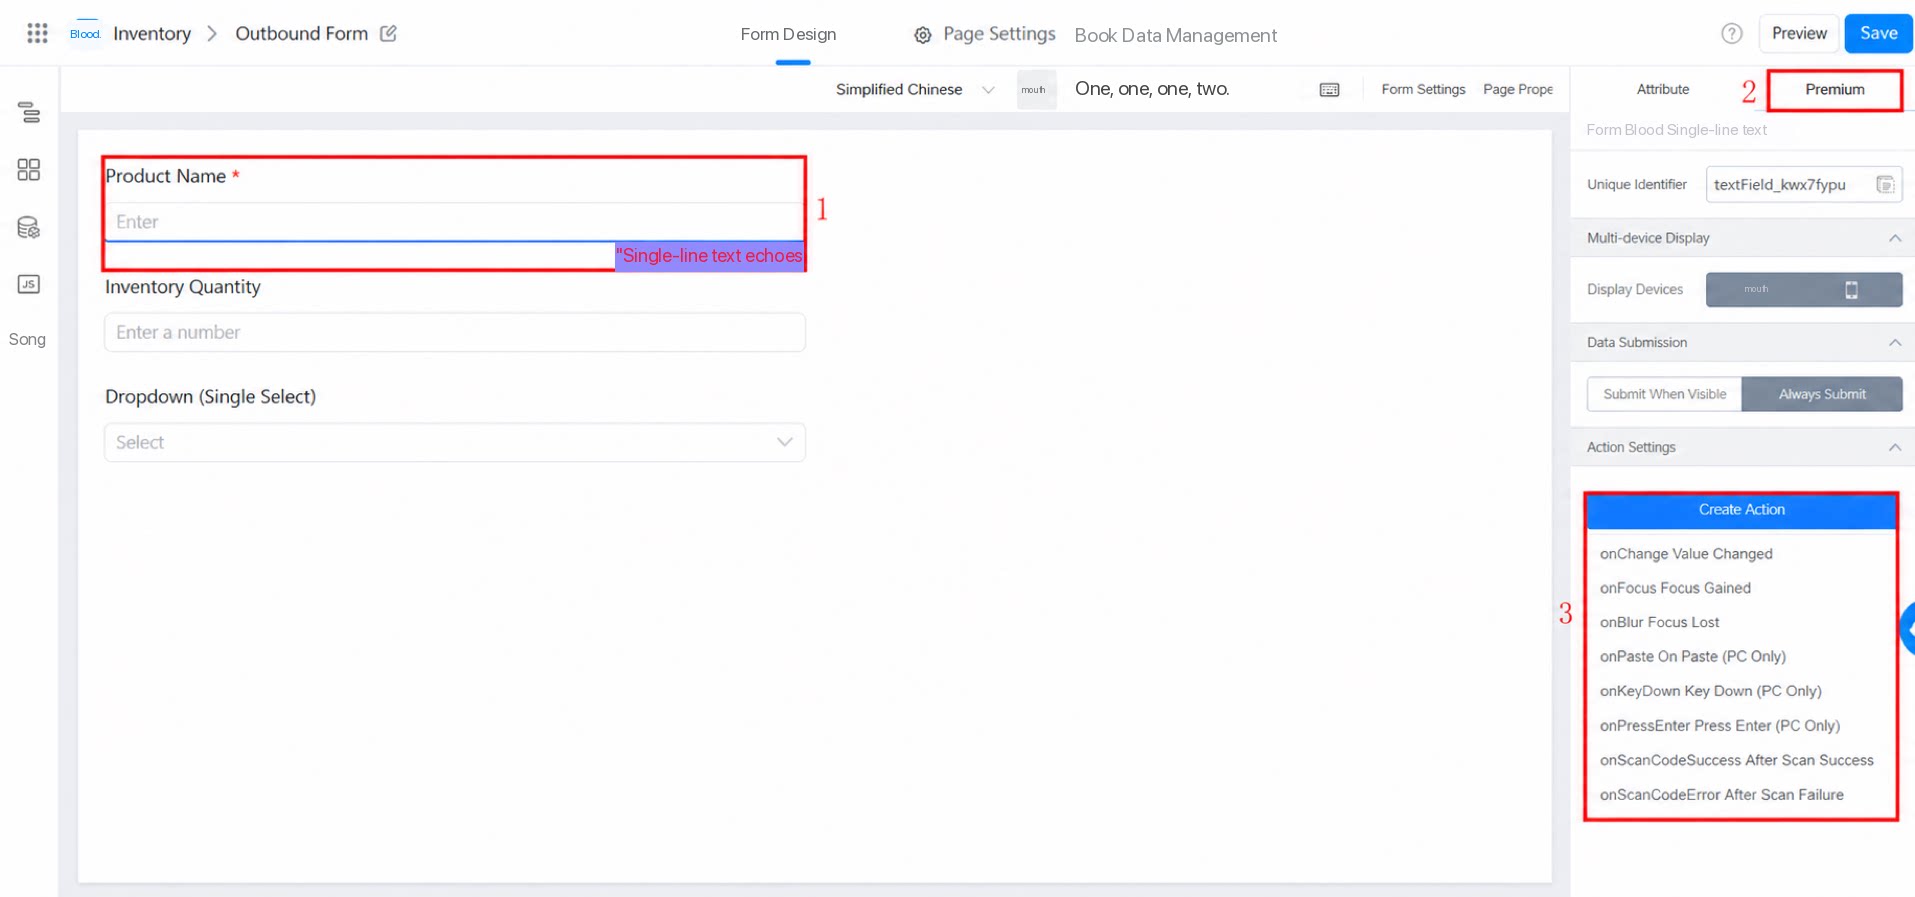The image size is (1915, 897).
Task: Switch to the Premium tab
Action: 1834,89
